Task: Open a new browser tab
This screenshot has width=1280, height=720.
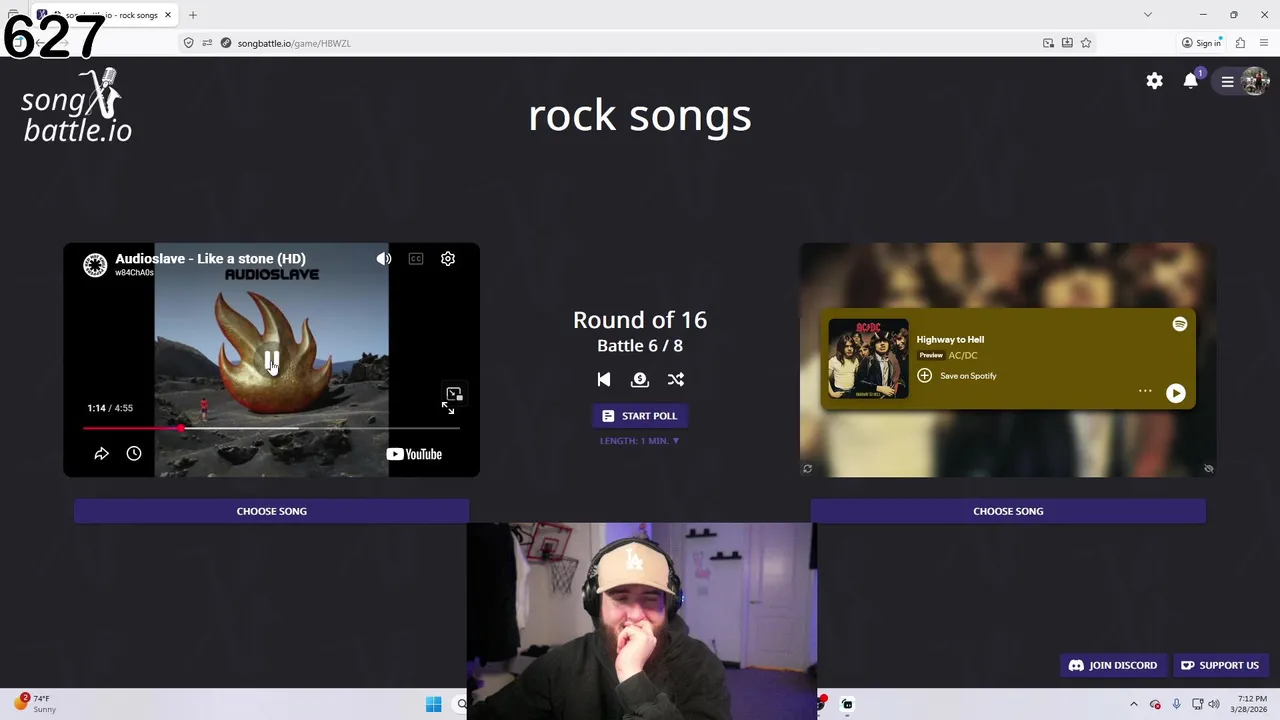Action: coord(192,15)
